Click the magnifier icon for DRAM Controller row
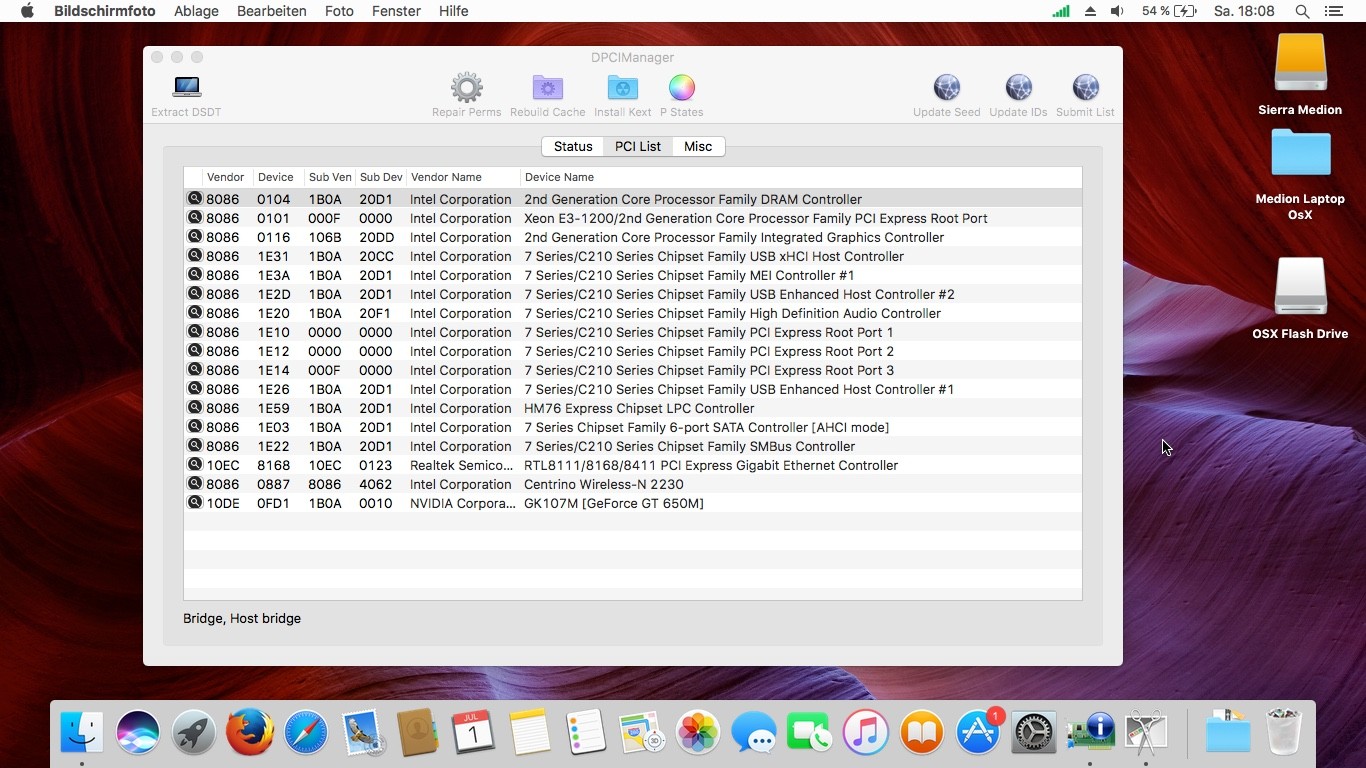The width and height of the screenshot is (1366, 768). (x=195, y=199)
